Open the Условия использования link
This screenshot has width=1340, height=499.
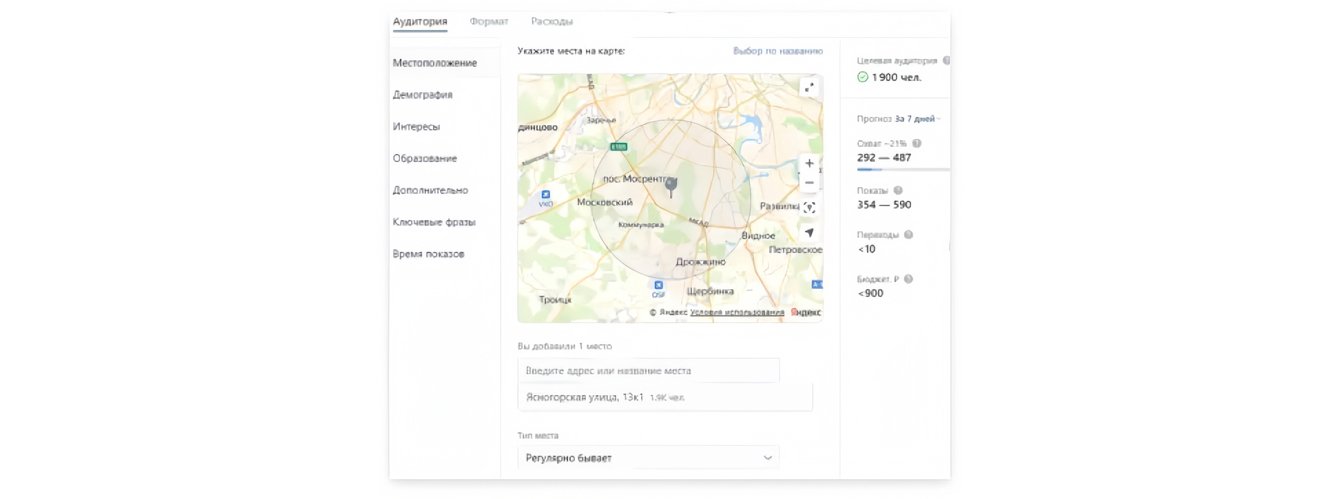pos(736,312)
